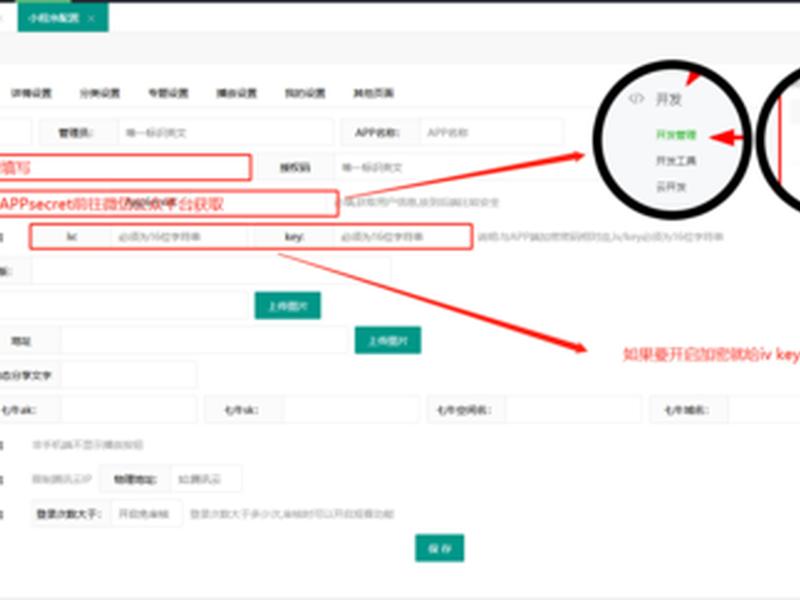Focus the 地址 input field

pos(204,340)
